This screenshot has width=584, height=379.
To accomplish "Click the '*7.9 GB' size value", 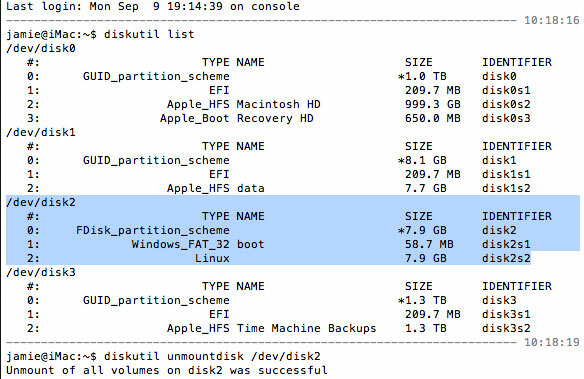I will (422, 230).
